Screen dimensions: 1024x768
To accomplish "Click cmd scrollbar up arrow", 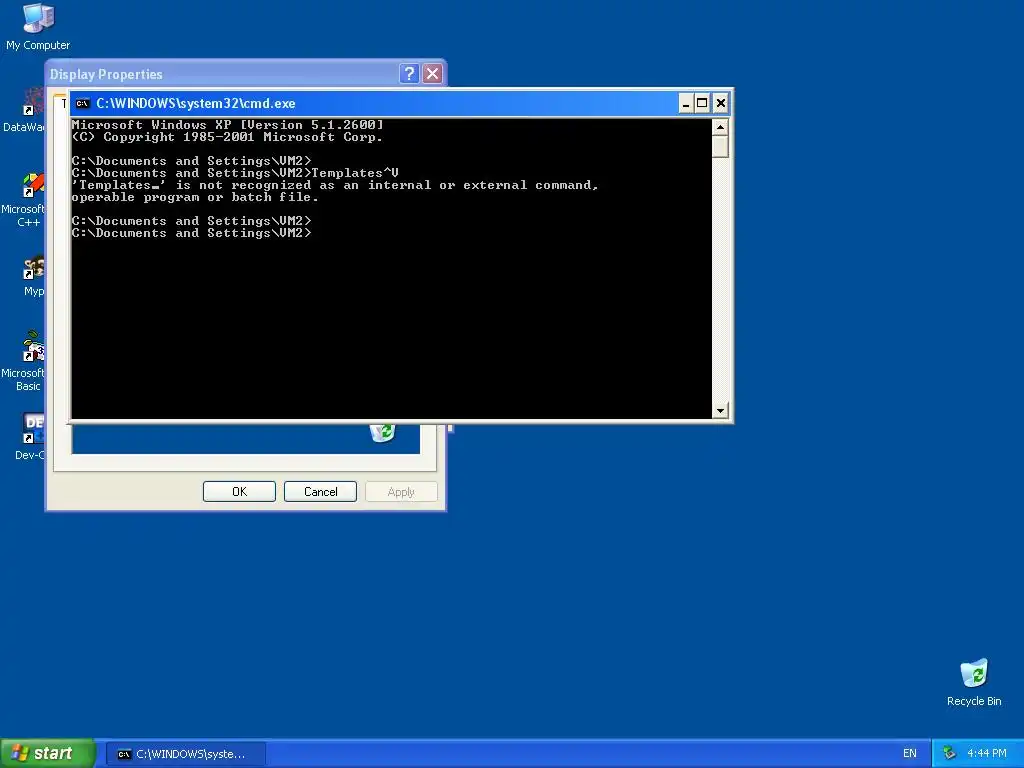I will (x=720, y=127).
